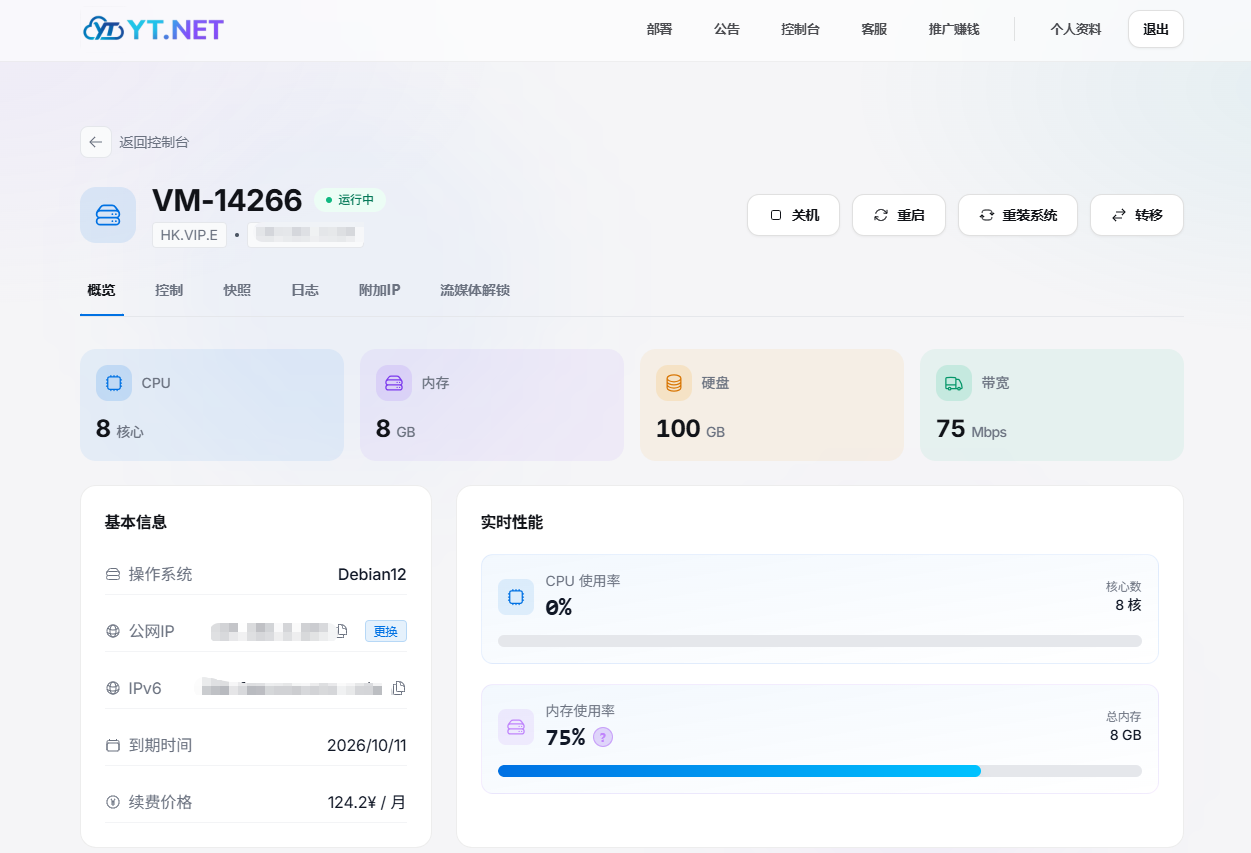Open 部署 in the top navigation
The width and height of the screenshot is (1251, 853).
(x=660, y=29)
